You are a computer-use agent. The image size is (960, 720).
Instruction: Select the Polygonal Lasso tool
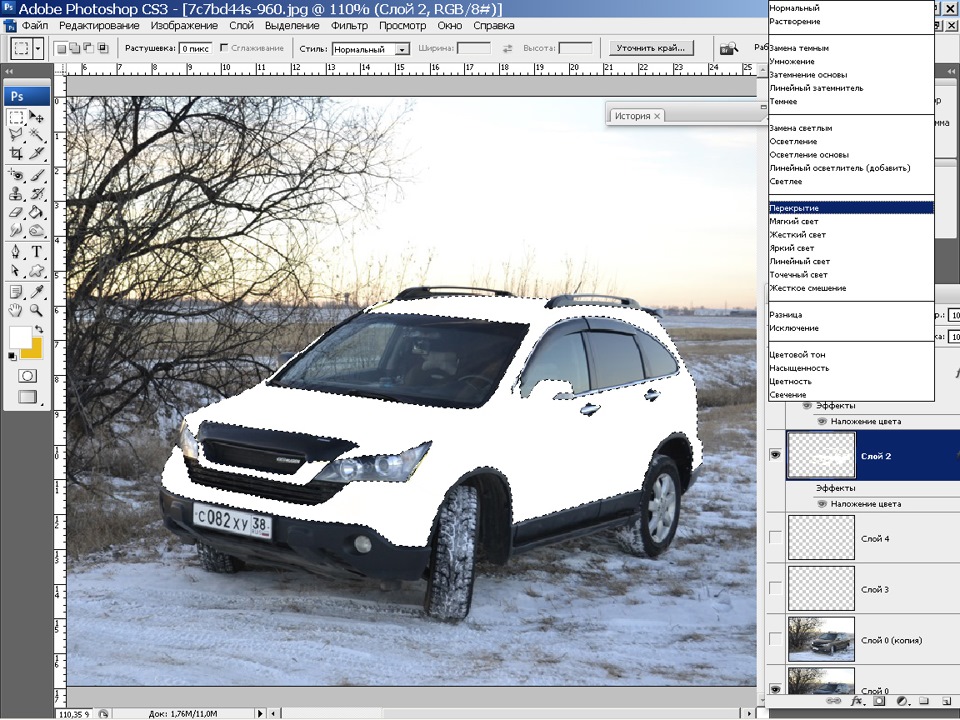16,135
